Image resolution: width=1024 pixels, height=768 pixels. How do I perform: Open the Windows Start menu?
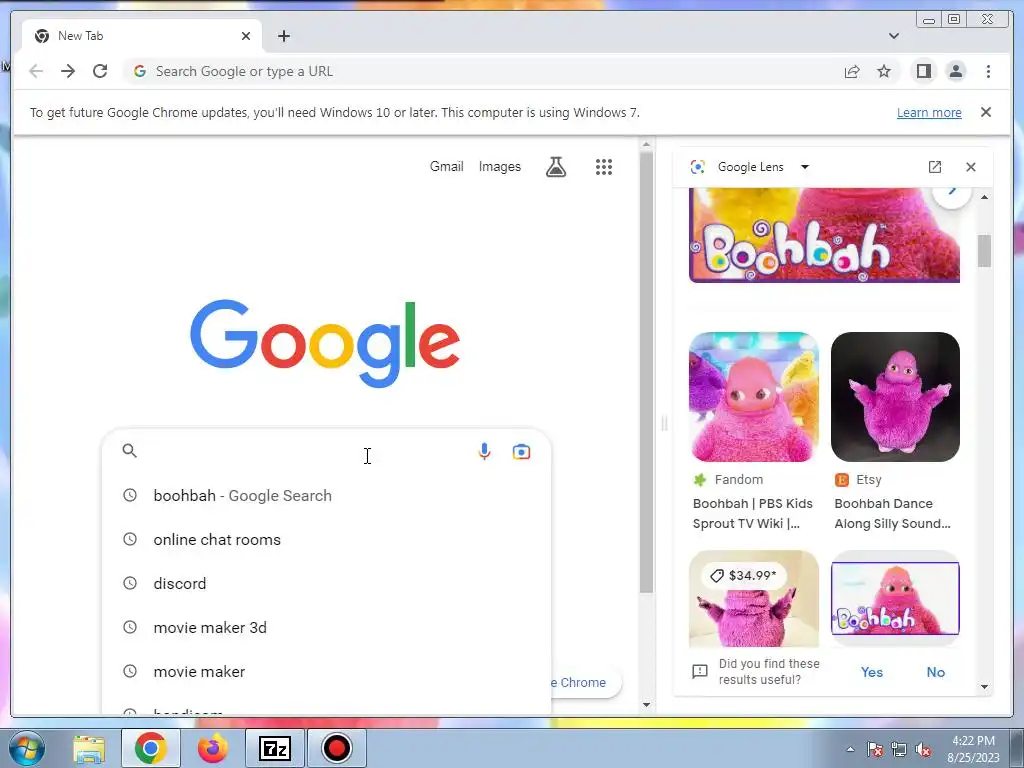coord(26,748)
